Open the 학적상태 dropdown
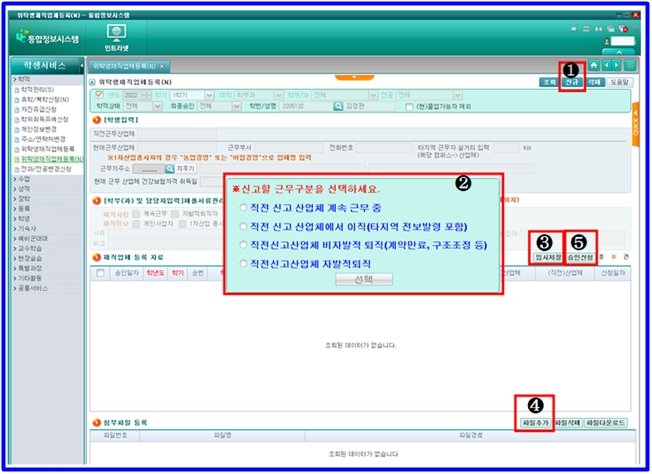 tap(157, 106)
